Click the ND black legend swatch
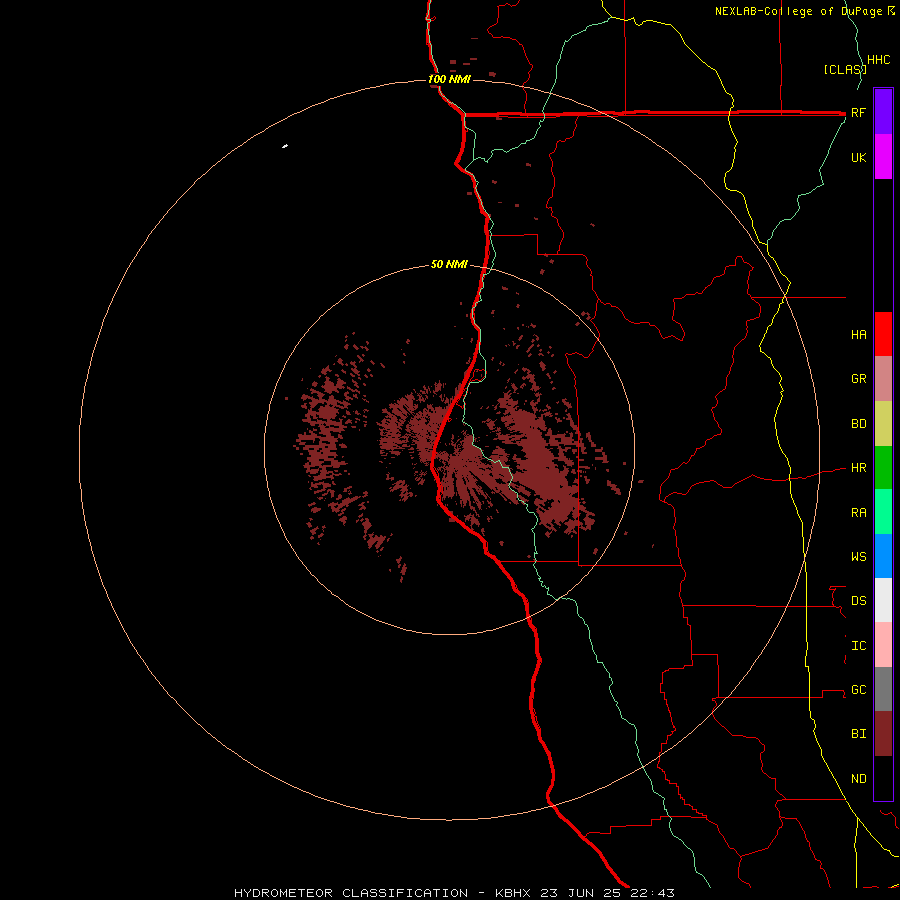The image size is (900, 900). tap(883, 778)
